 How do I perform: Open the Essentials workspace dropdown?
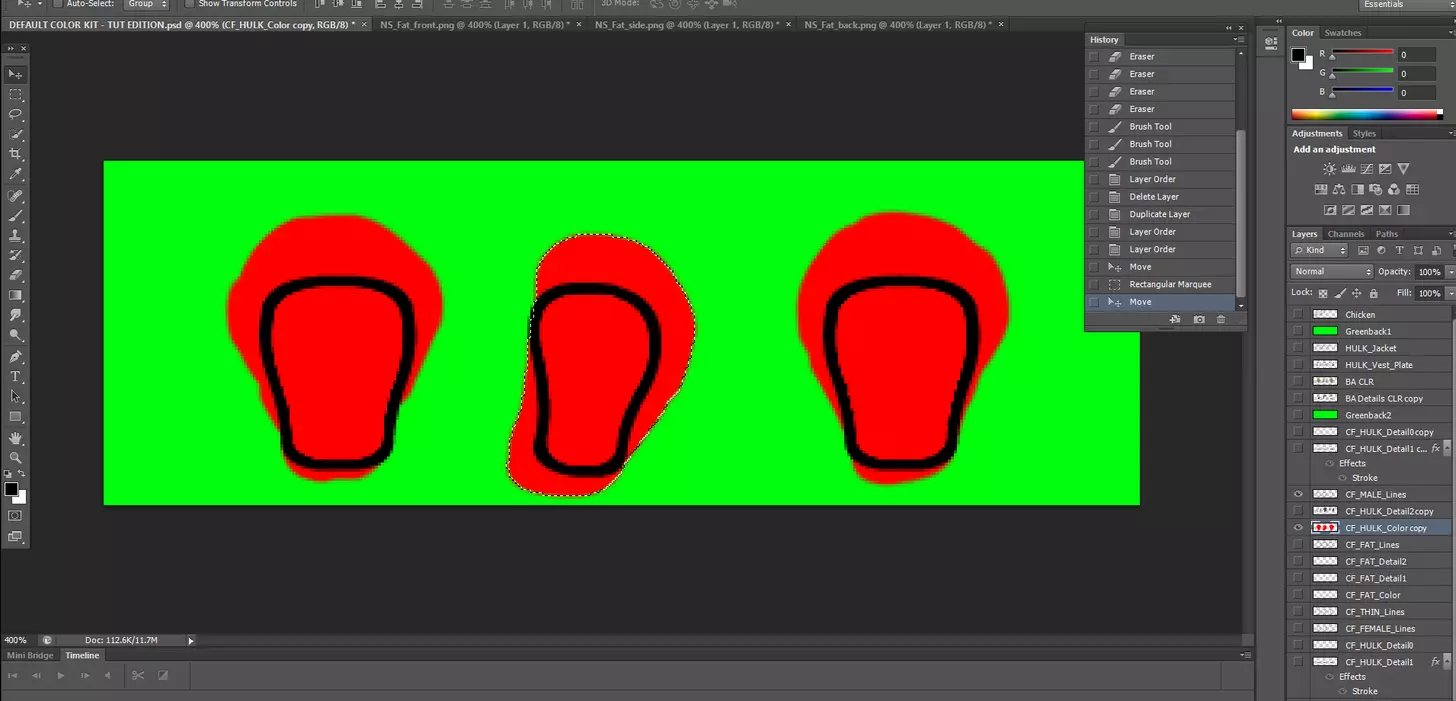pyautogui.click(x=1406, y=5)
